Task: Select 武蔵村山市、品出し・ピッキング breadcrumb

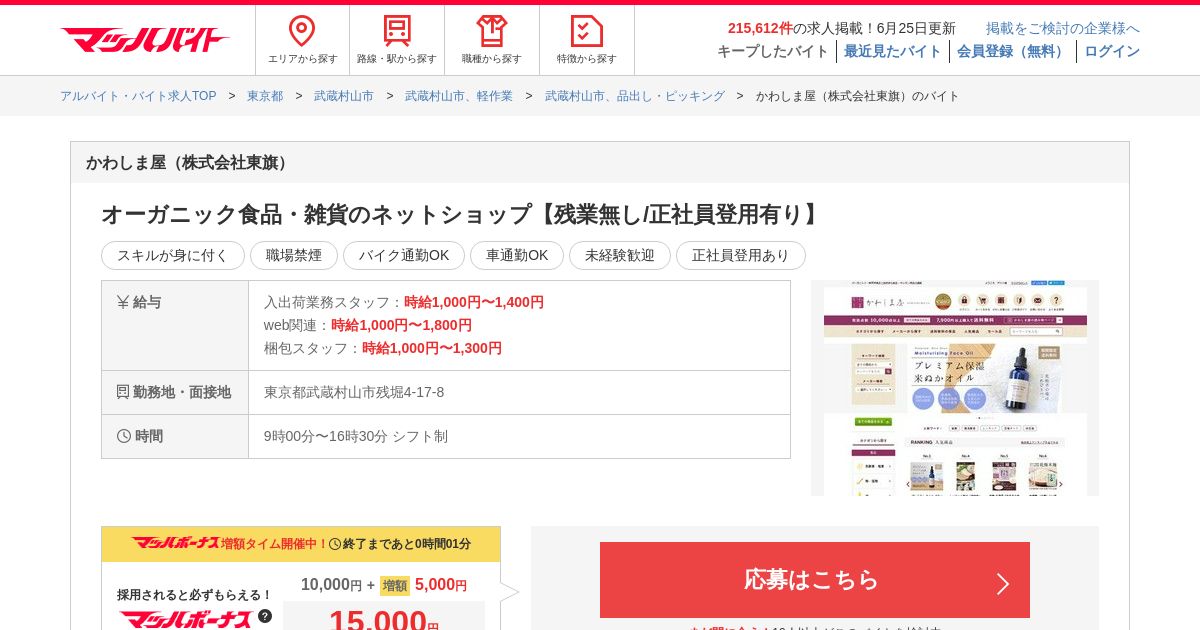Action: 635,96
